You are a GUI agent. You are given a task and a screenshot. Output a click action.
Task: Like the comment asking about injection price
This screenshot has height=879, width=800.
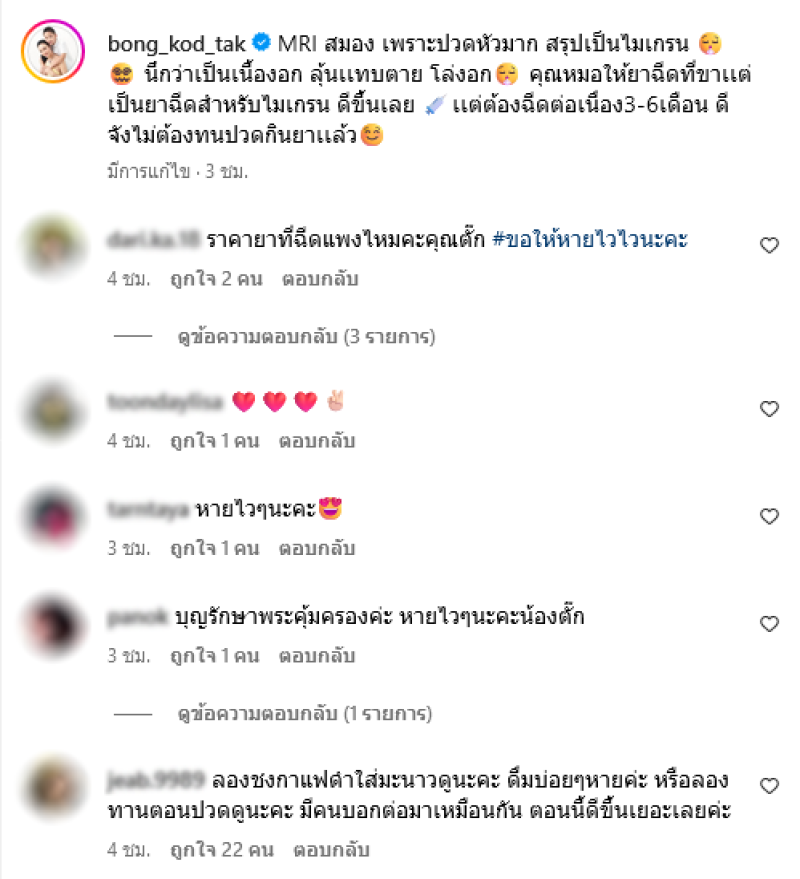coord(769,245)
